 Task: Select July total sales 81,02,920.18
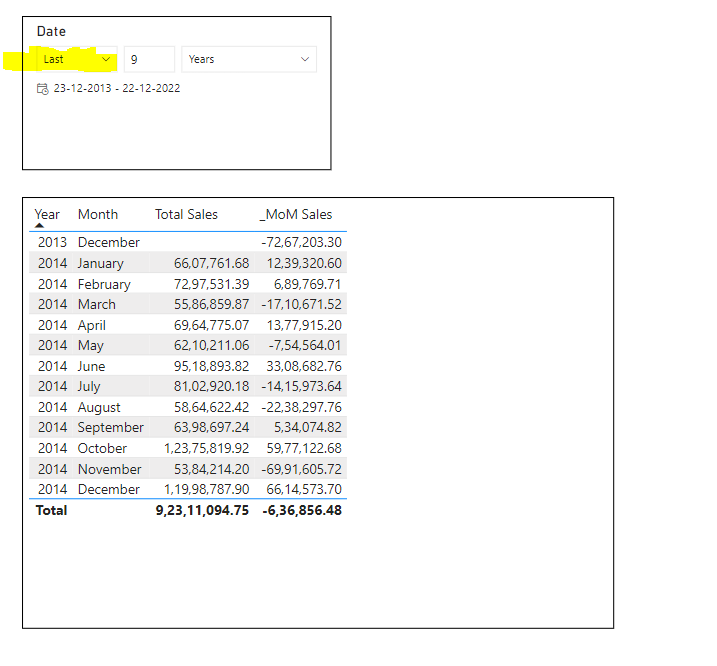(211, 387)
